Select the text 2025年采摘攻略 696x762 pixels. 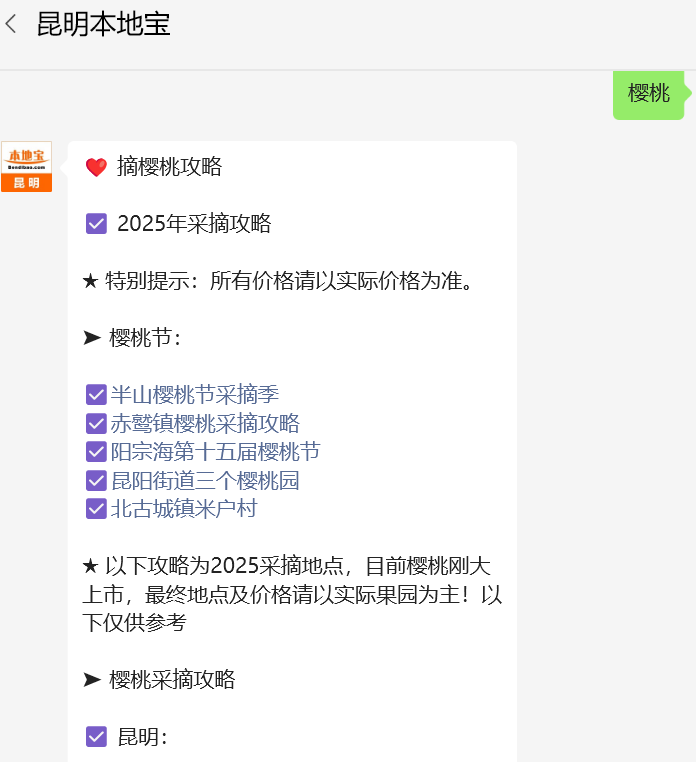coord(194,224)
